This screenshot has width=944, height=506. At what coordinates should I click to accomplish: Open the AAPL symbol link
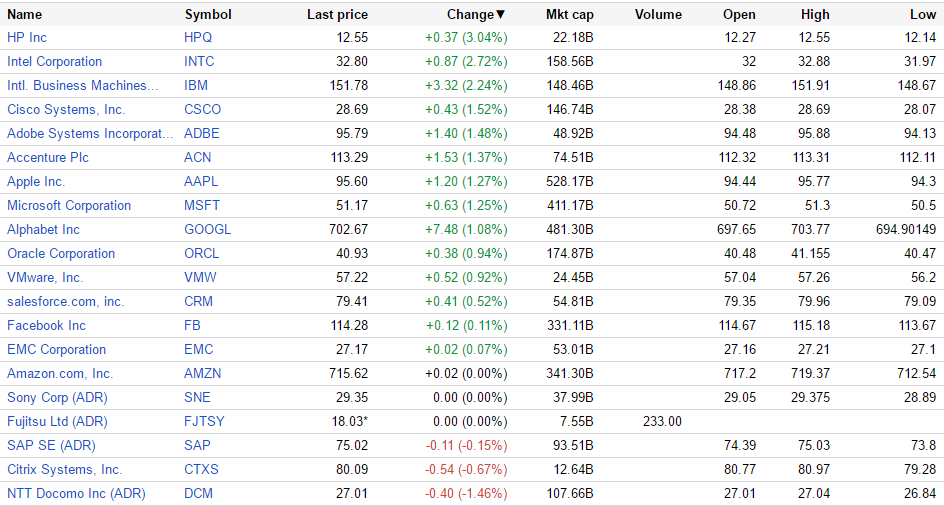(201, 182)
